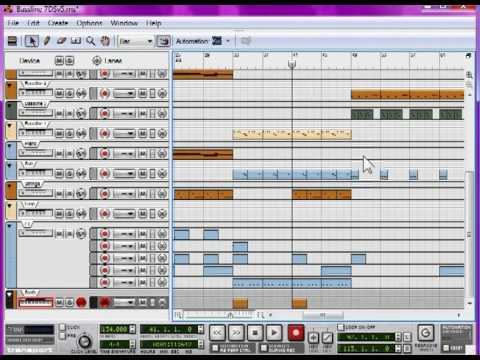Open the ReGroove Mixer button
Screen dimensions: 480x360
click(x=426, y=333)
